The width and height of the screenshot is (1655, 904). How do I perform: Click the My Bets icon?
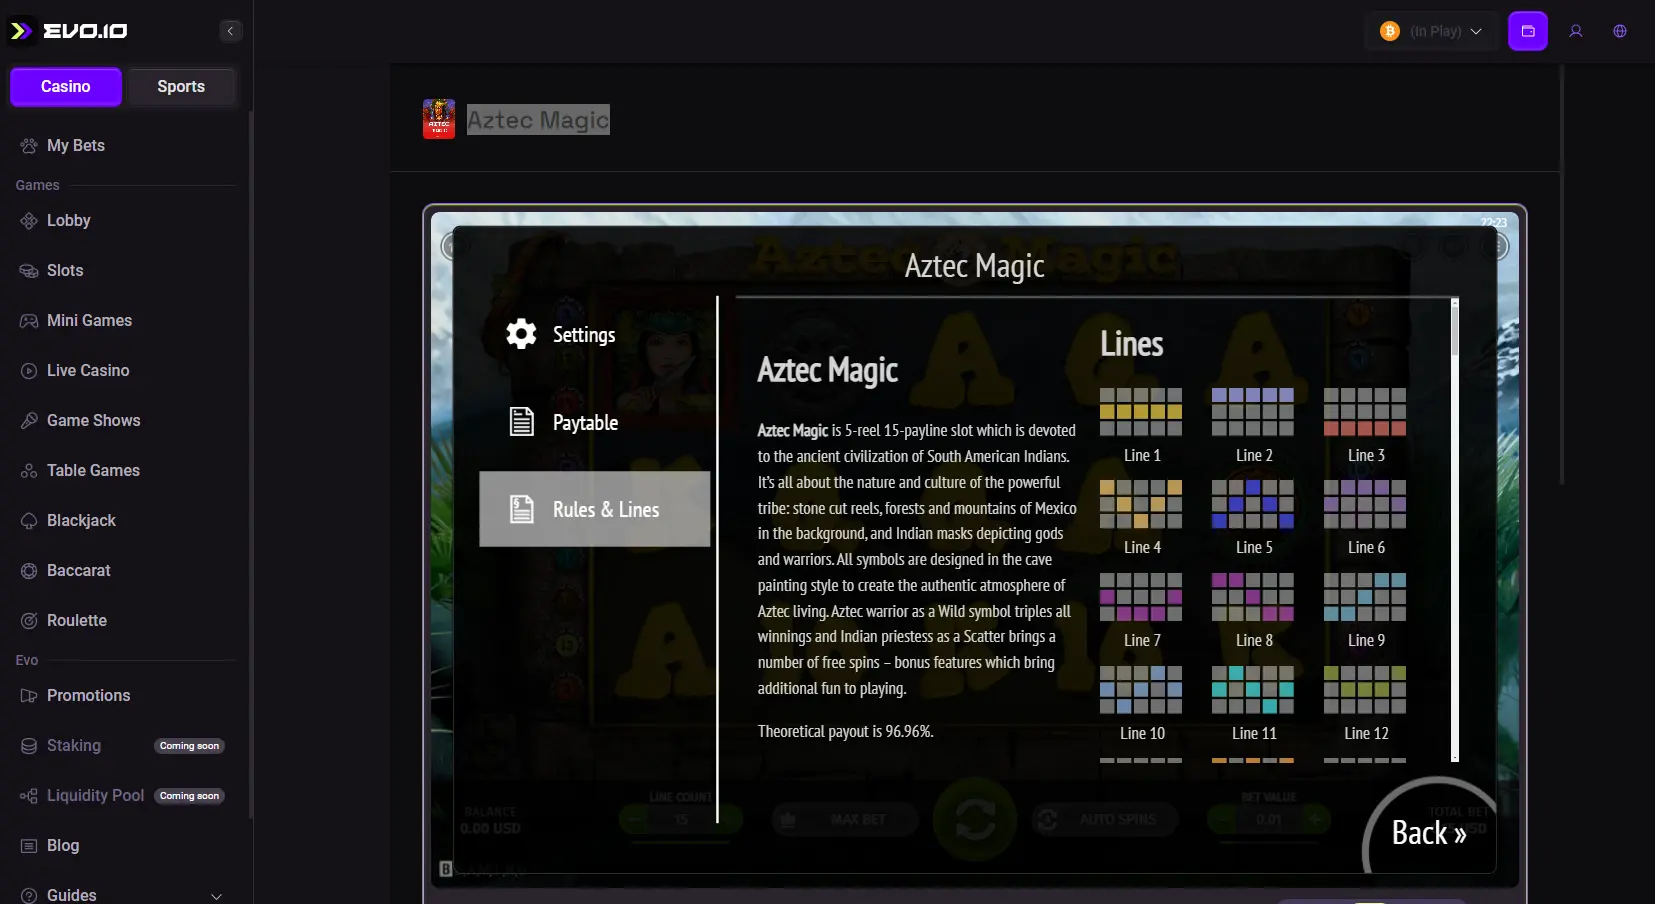point(29,146)
